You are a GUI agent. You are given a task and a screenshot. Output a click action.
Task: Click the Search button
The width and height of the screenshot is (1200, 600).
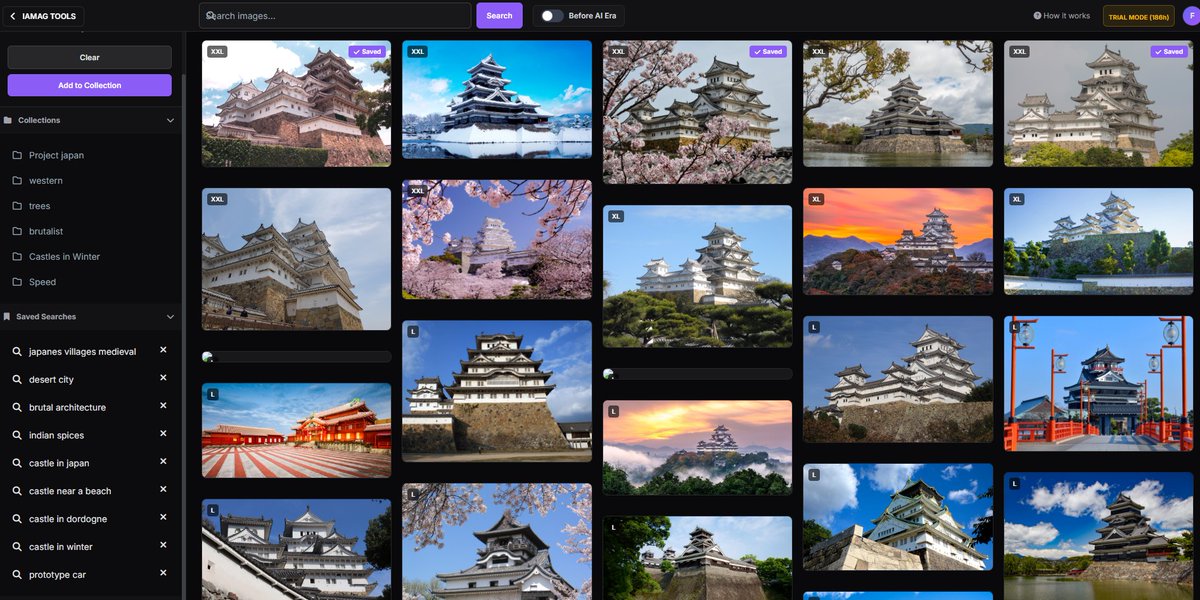(499, 16)
